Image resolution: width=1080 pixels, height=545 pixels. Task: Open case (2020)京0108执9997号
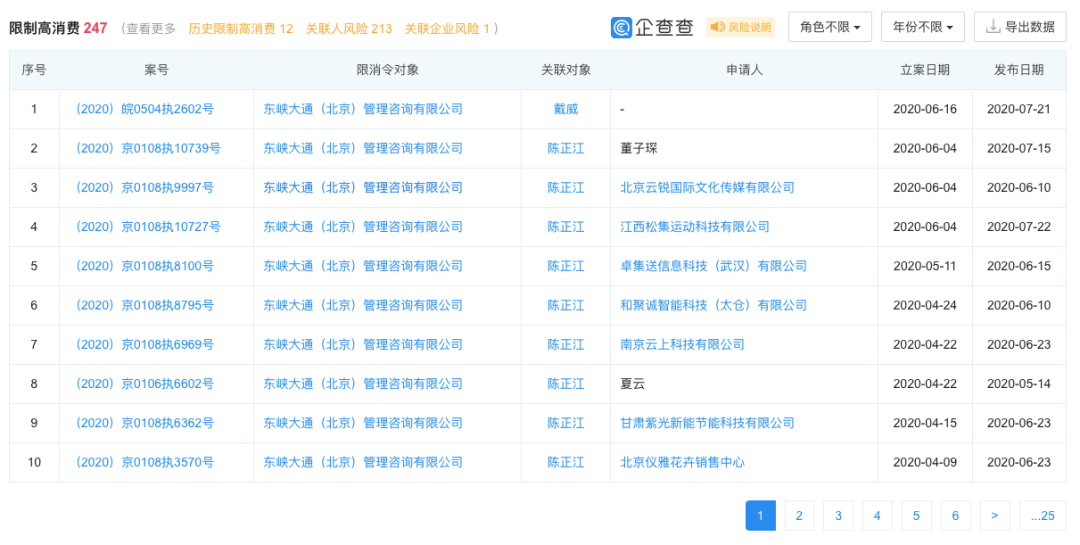tap(145, 187)
